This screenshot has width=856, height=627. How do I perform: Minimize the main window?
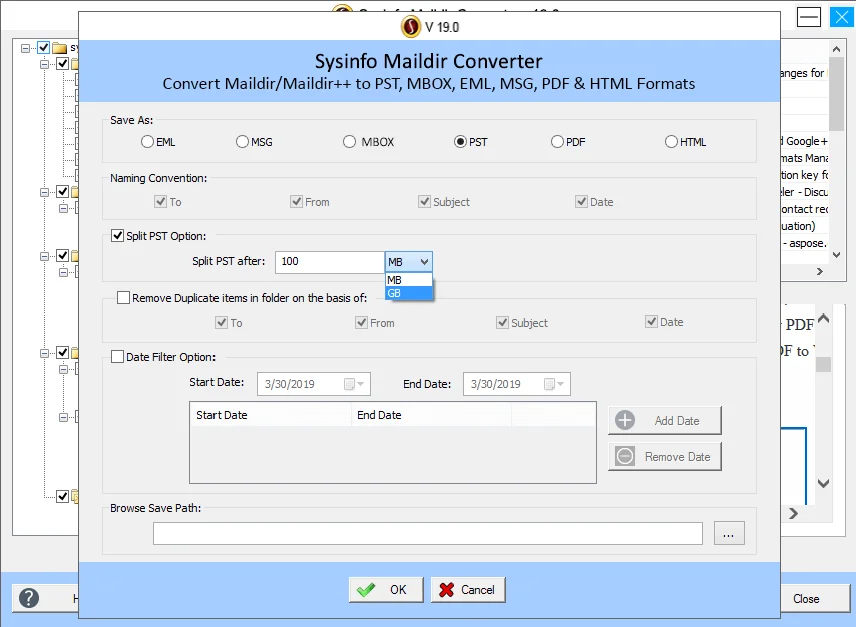809,17
